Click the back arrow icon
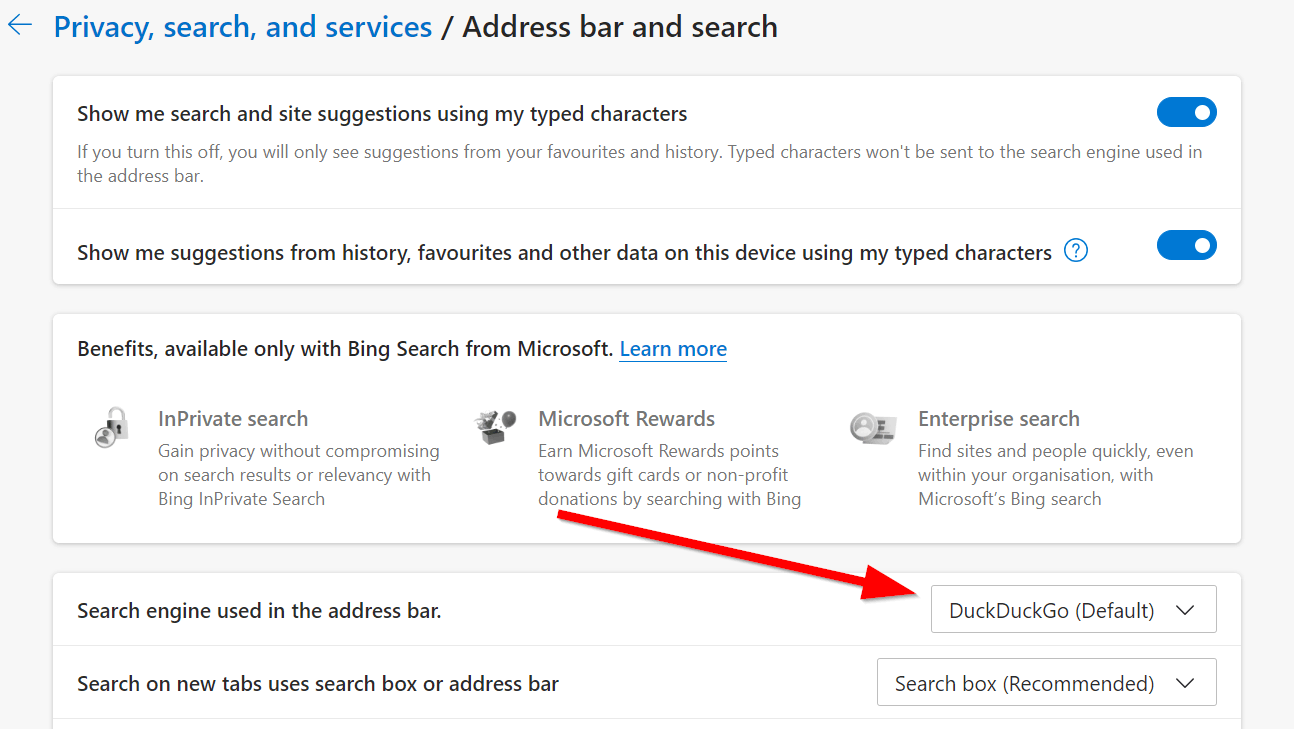The height and width of the screenshot is (729, 1294). tap(20, 26)
